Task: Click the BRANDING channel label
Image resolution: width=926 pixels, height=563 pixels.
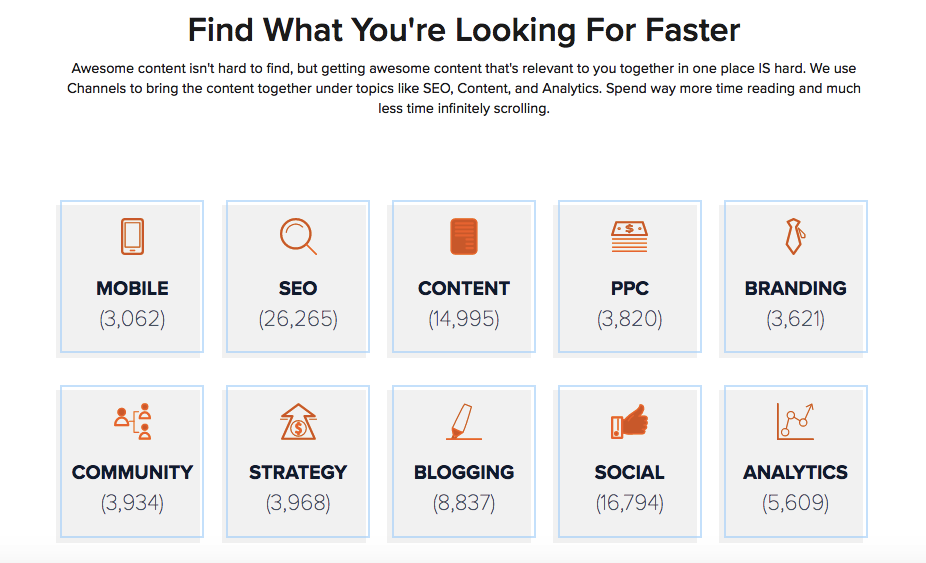Action: tap(795, 288)
